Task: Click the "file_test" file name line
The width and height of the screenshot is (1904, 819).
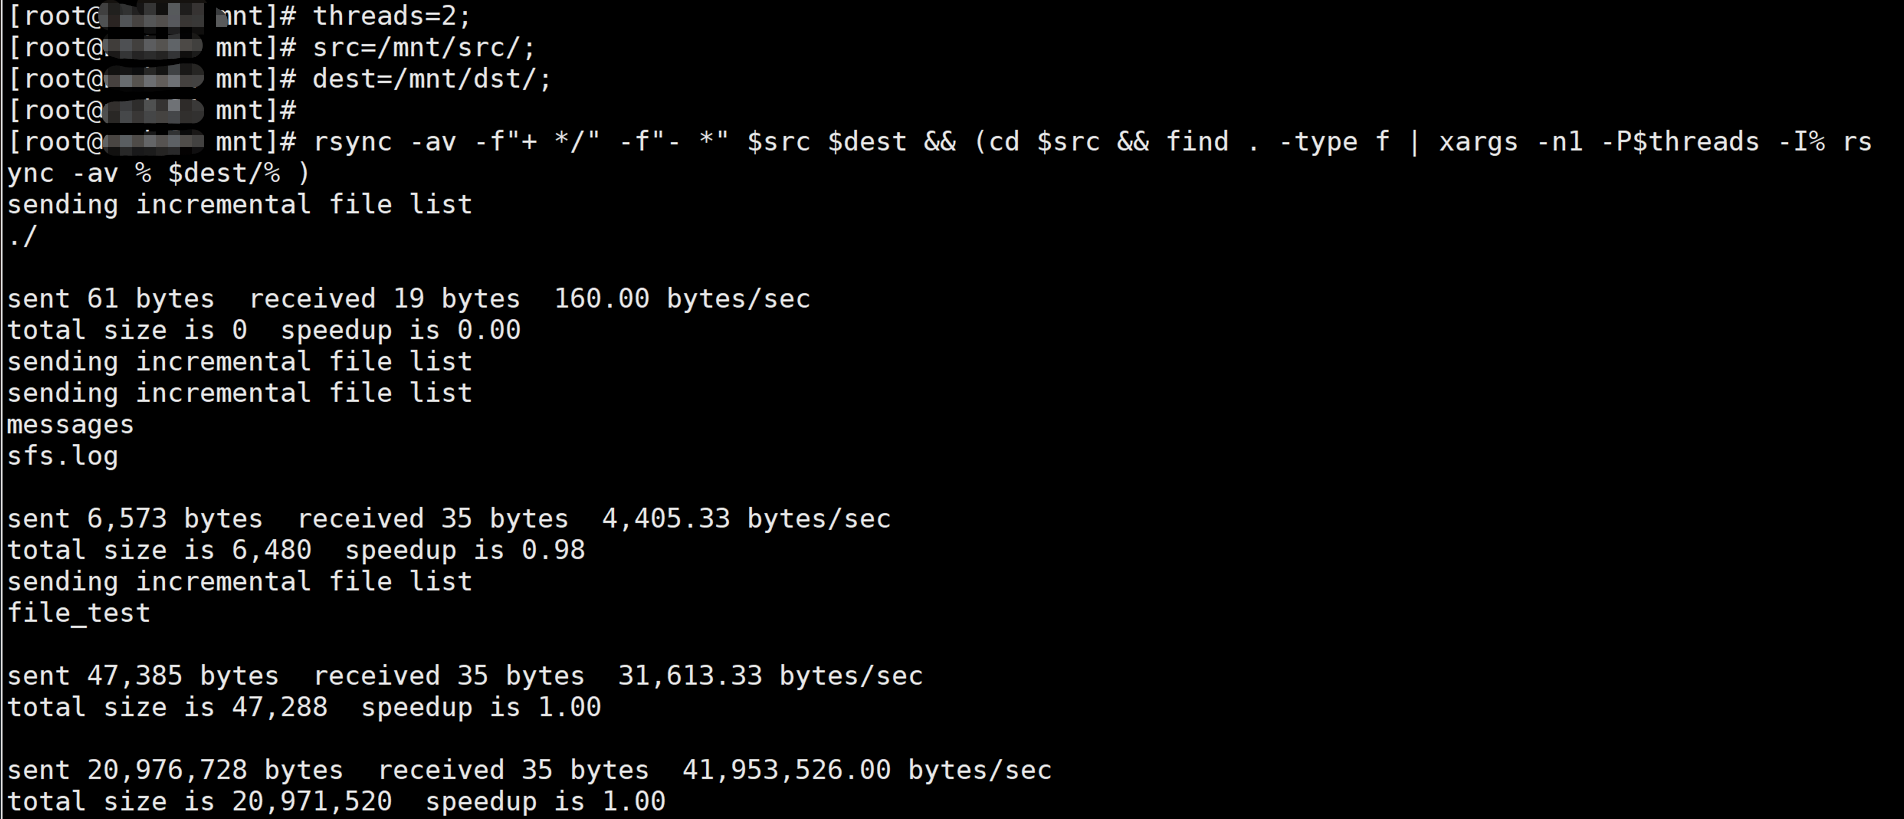Action: (x=78, y=613)
